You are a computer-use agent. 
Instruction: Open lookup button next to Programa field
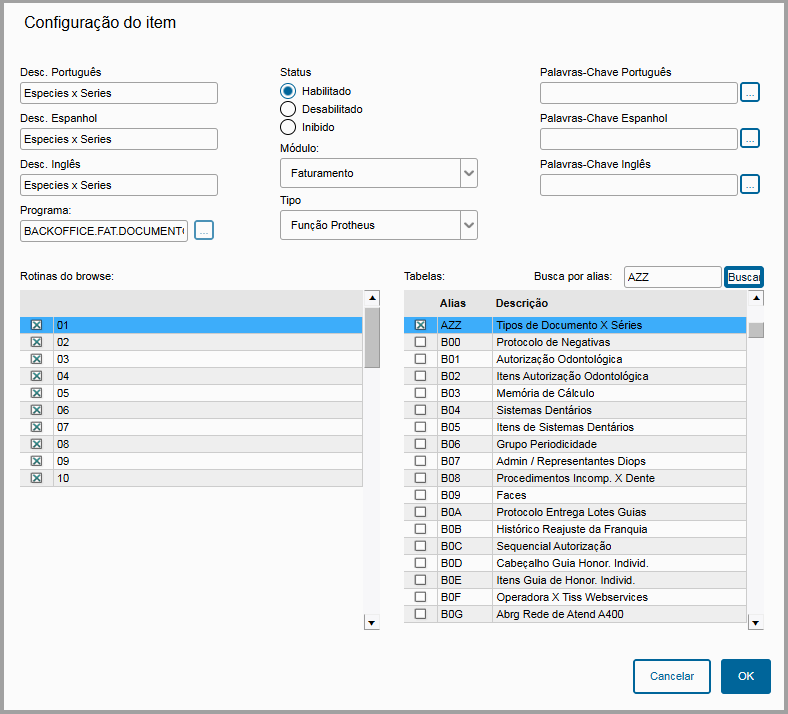[x=204, y=231]
